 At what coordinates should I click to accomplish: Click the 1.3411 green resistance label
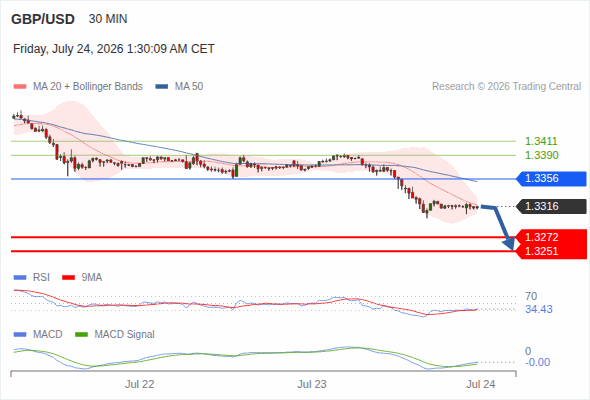click(x=541, y=141)
